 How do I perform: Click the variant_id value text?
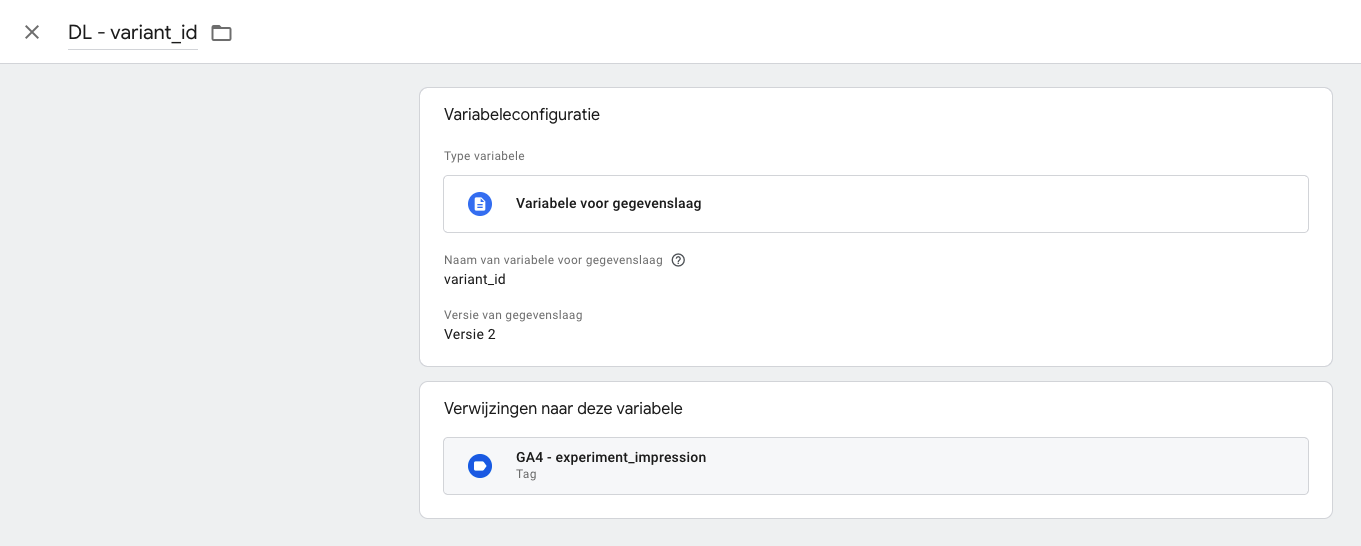(x=475, y=279)
